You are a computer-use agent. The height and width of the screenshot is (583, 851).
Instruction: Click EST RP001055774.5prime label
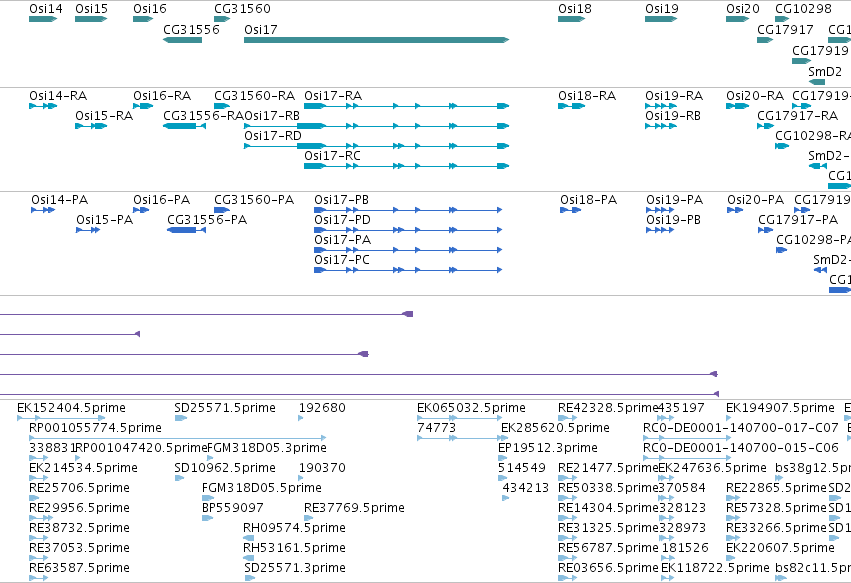coord(96,428)
